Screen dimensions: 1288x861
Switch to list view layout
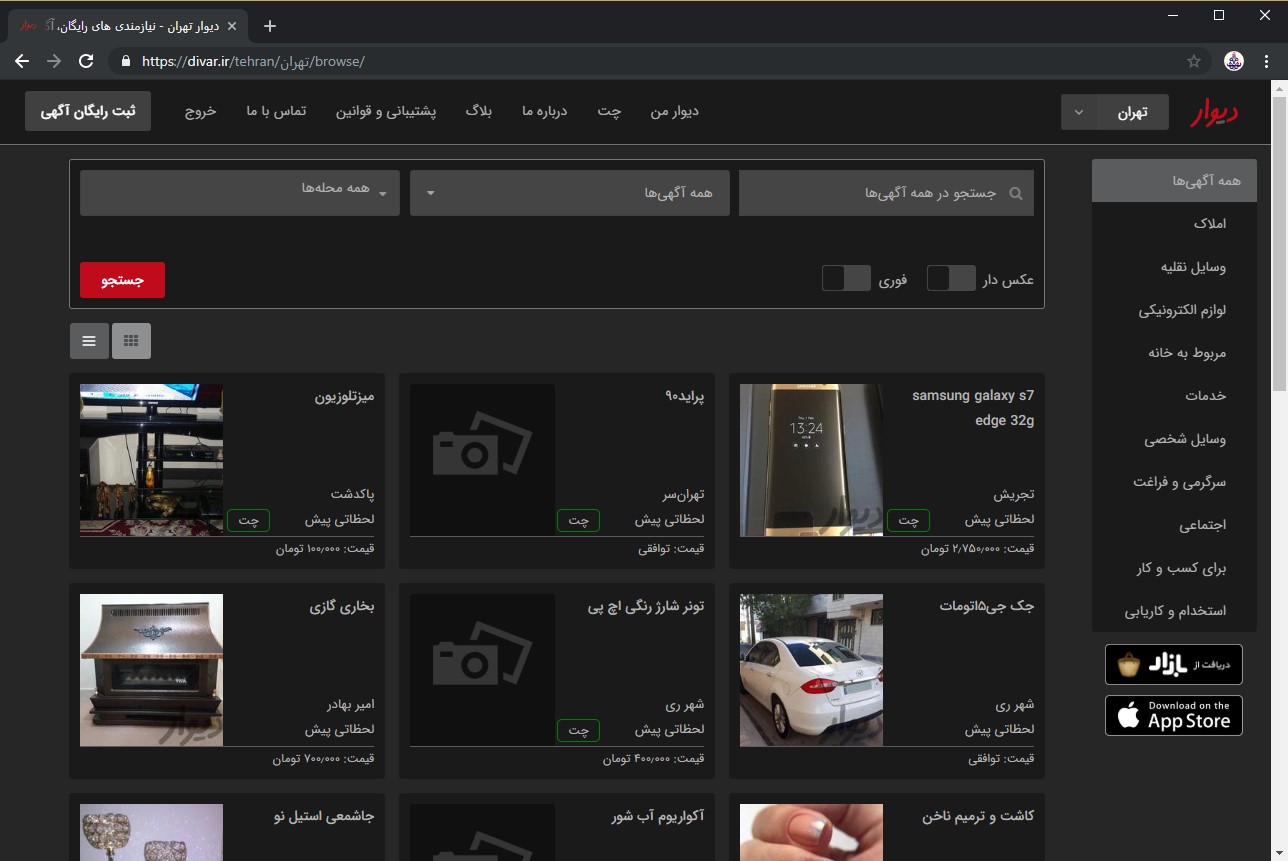pyautogui.click(x=89, y=341)
